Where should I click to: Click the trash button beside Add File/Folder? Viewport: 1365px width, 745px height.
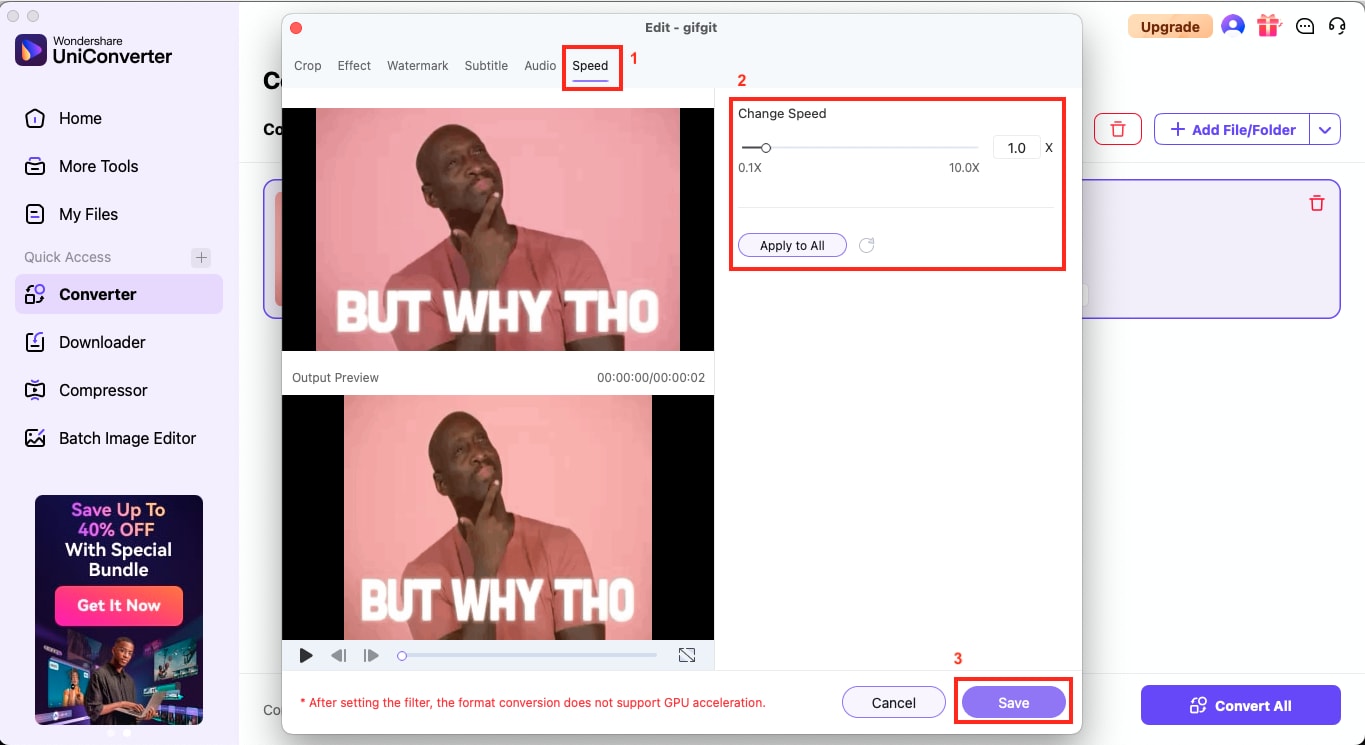coord(1118,129)
